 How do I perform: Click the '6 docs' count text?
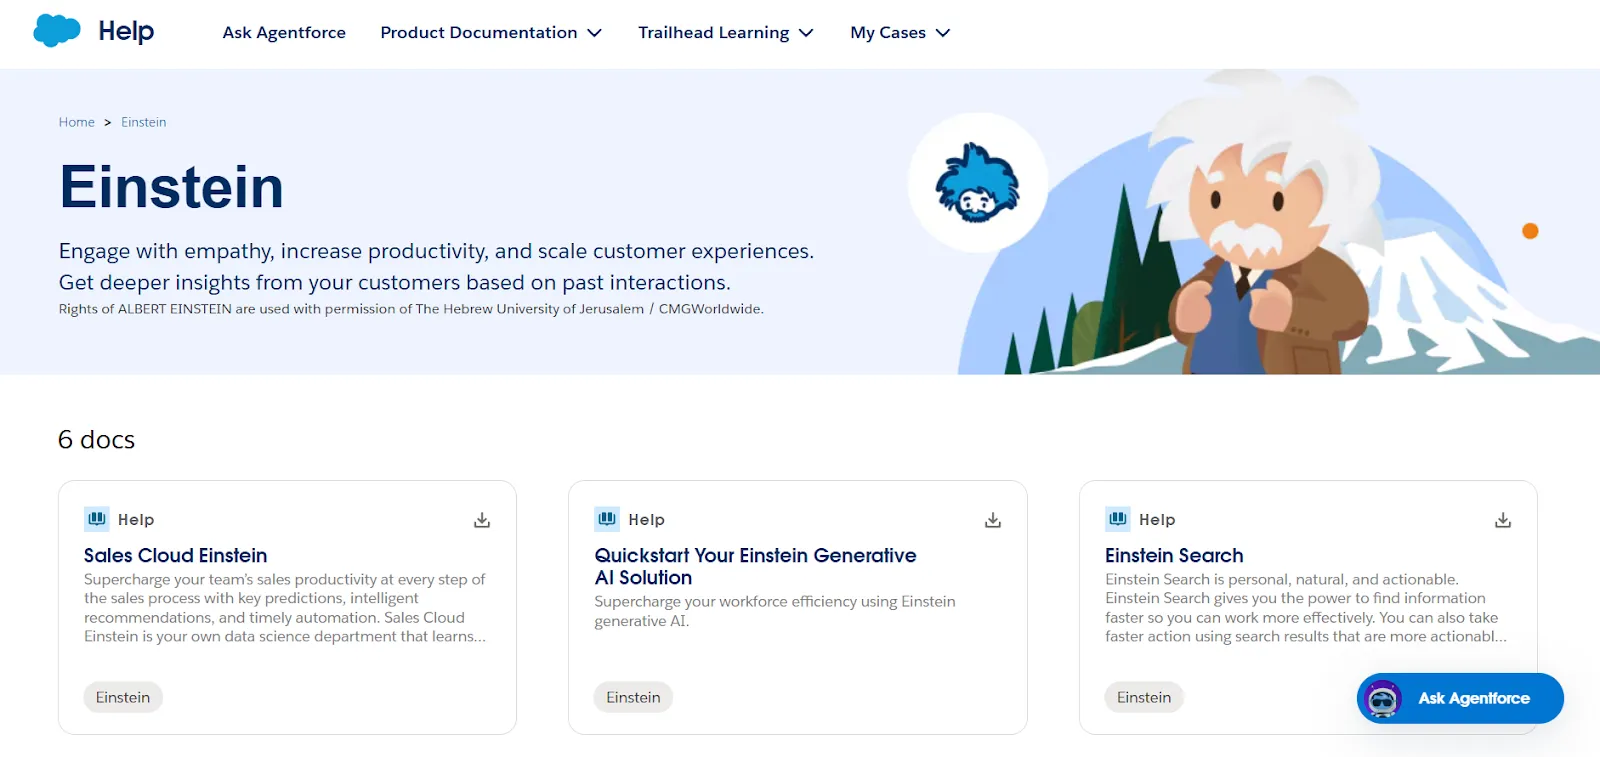click(x=96, y=439)
